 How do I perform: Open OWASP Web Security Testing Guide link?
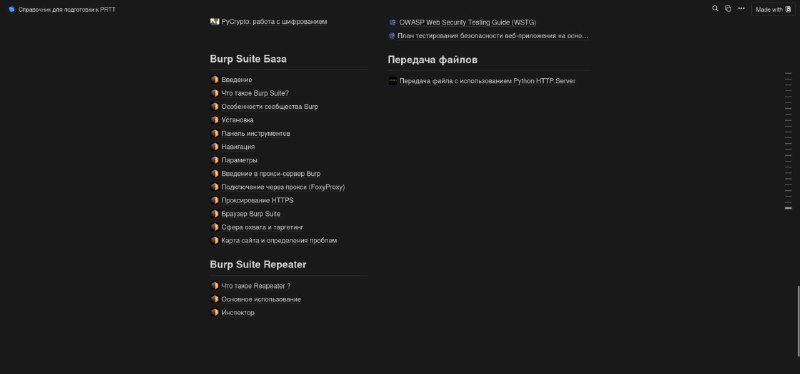467,22
